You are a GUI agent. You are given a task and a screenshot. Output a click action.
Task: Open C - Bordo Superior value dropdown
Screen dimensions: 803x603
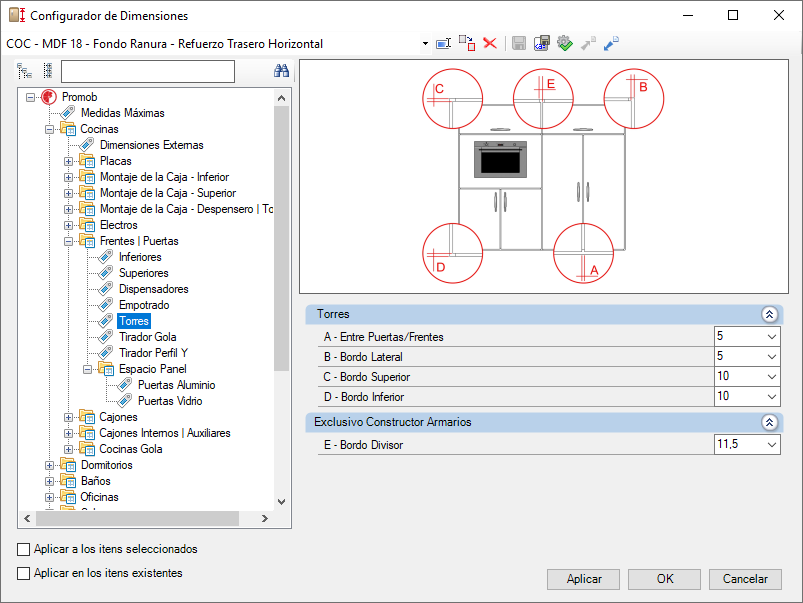[772, 377]
